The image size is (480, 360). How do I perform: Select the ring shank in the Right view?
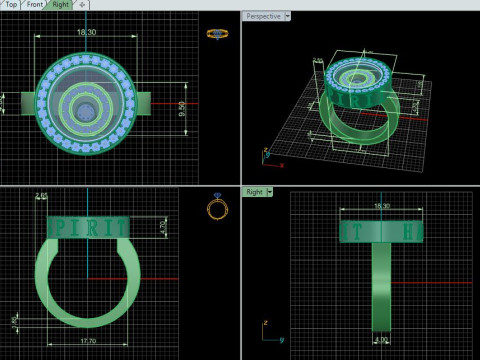(x=381, y=287)
